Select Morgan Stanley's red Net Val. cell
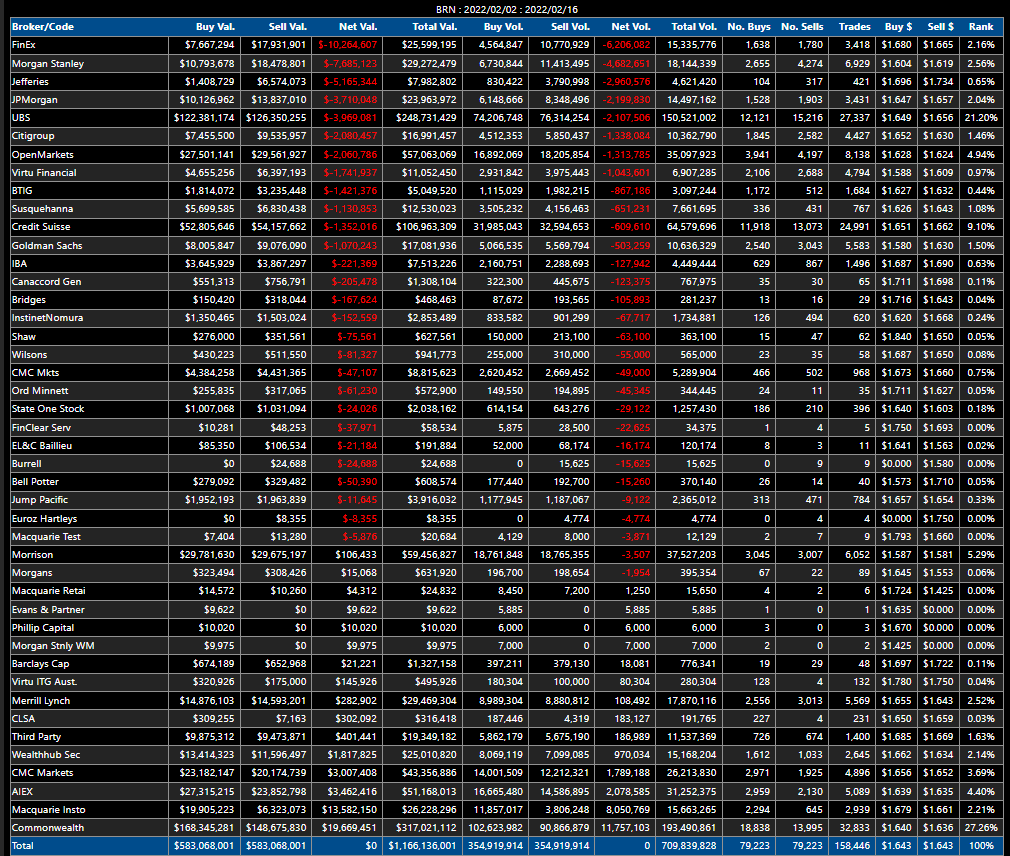The image size is (1010, 856). tap(347, 63)
